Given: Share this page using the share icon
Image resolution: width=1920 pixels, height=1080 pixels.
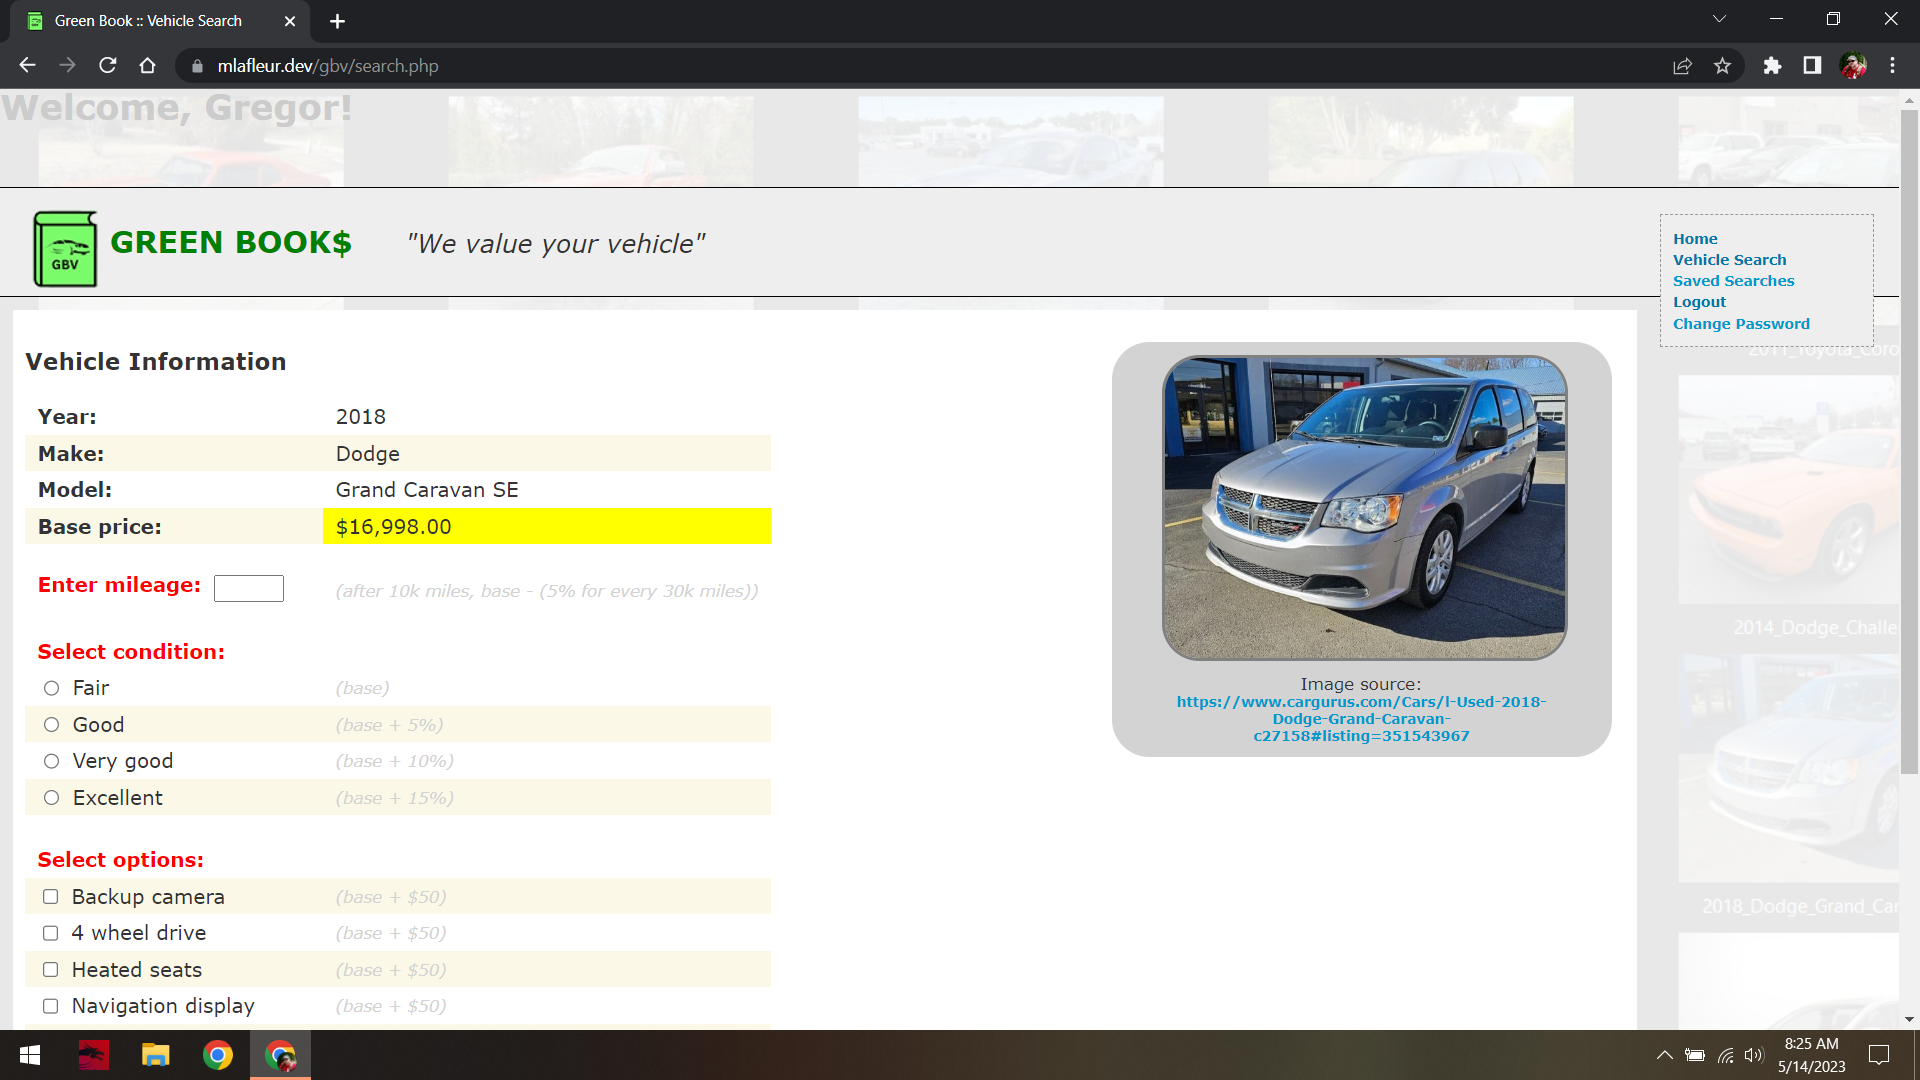Looking at the screenshot, I should tap(1682, 66).
